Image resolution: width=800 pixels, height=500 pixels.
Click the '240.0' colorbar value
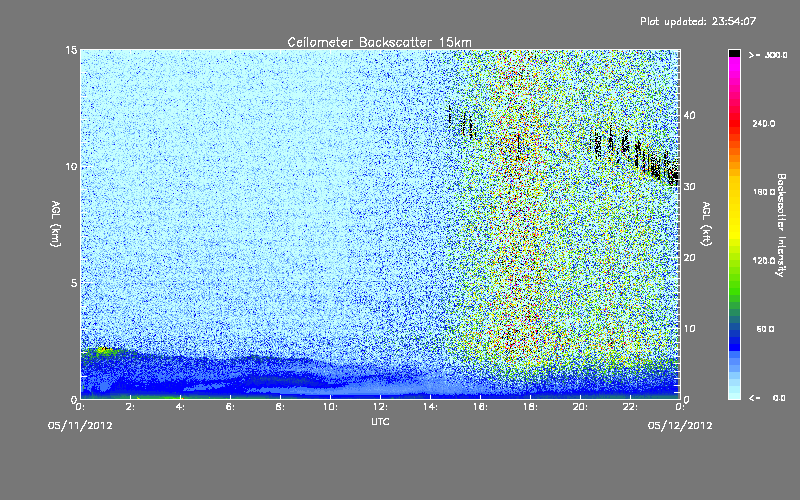coord(764,124)
